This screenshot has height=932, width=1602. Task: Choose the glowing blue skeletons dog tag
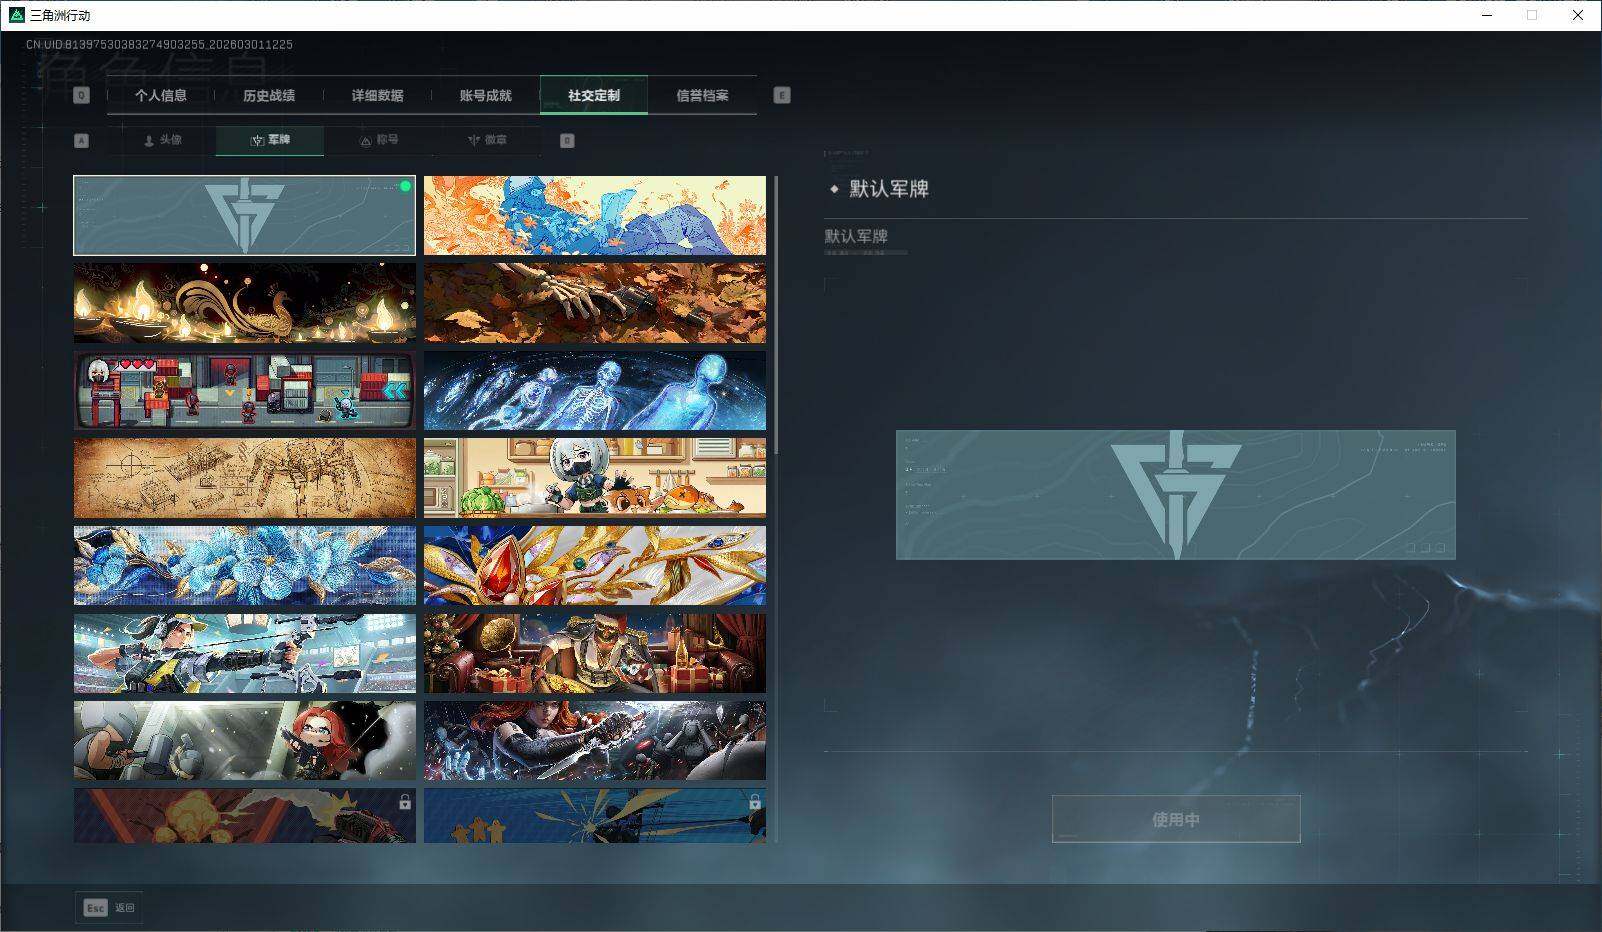(x=595, y=391)
